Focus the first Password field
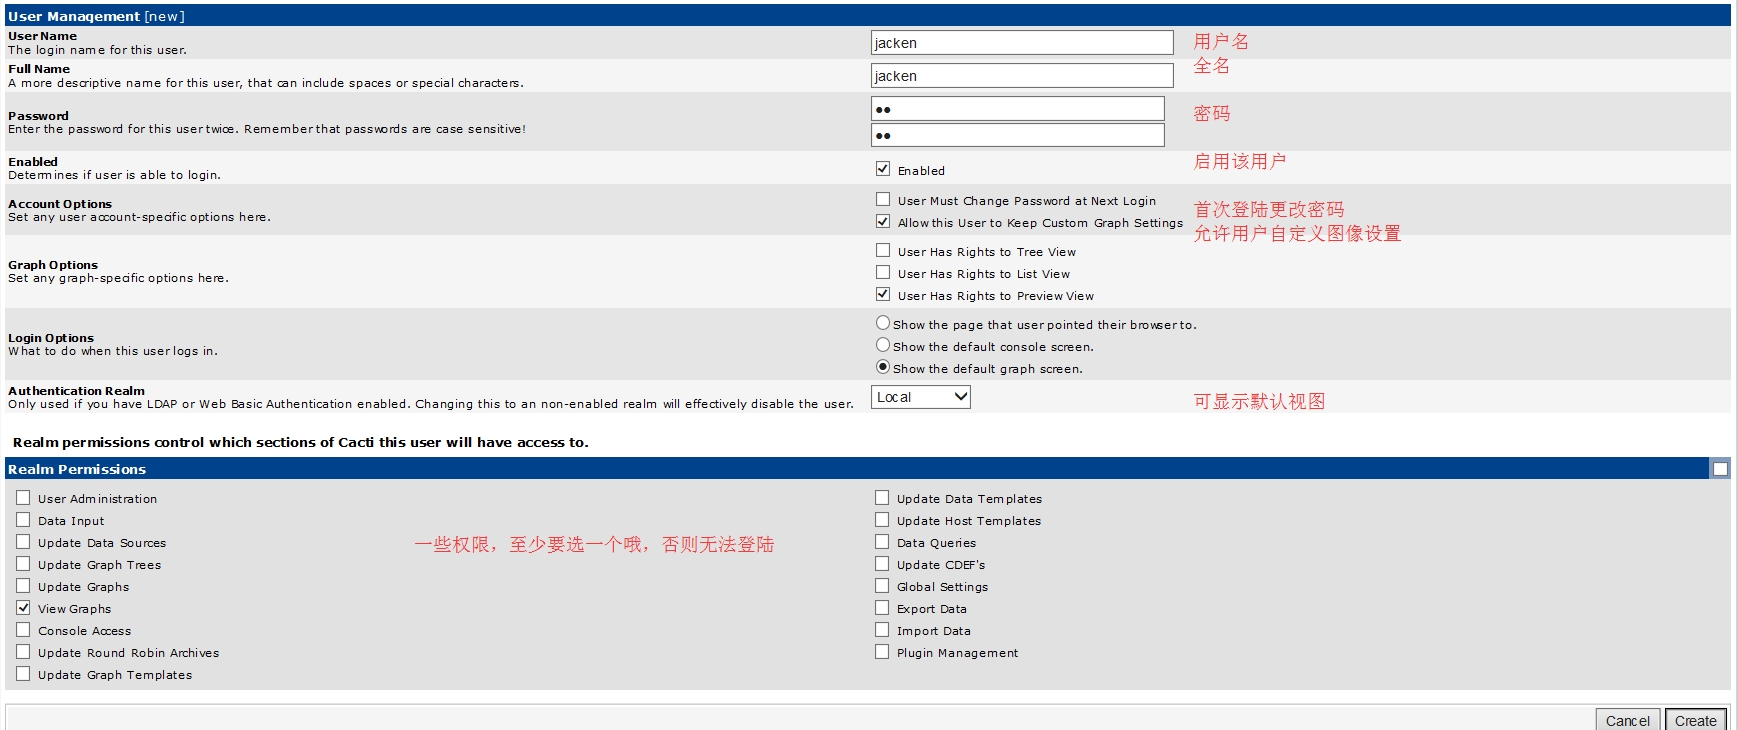Screen dimensions: 1738x730 pos(1018,108)
